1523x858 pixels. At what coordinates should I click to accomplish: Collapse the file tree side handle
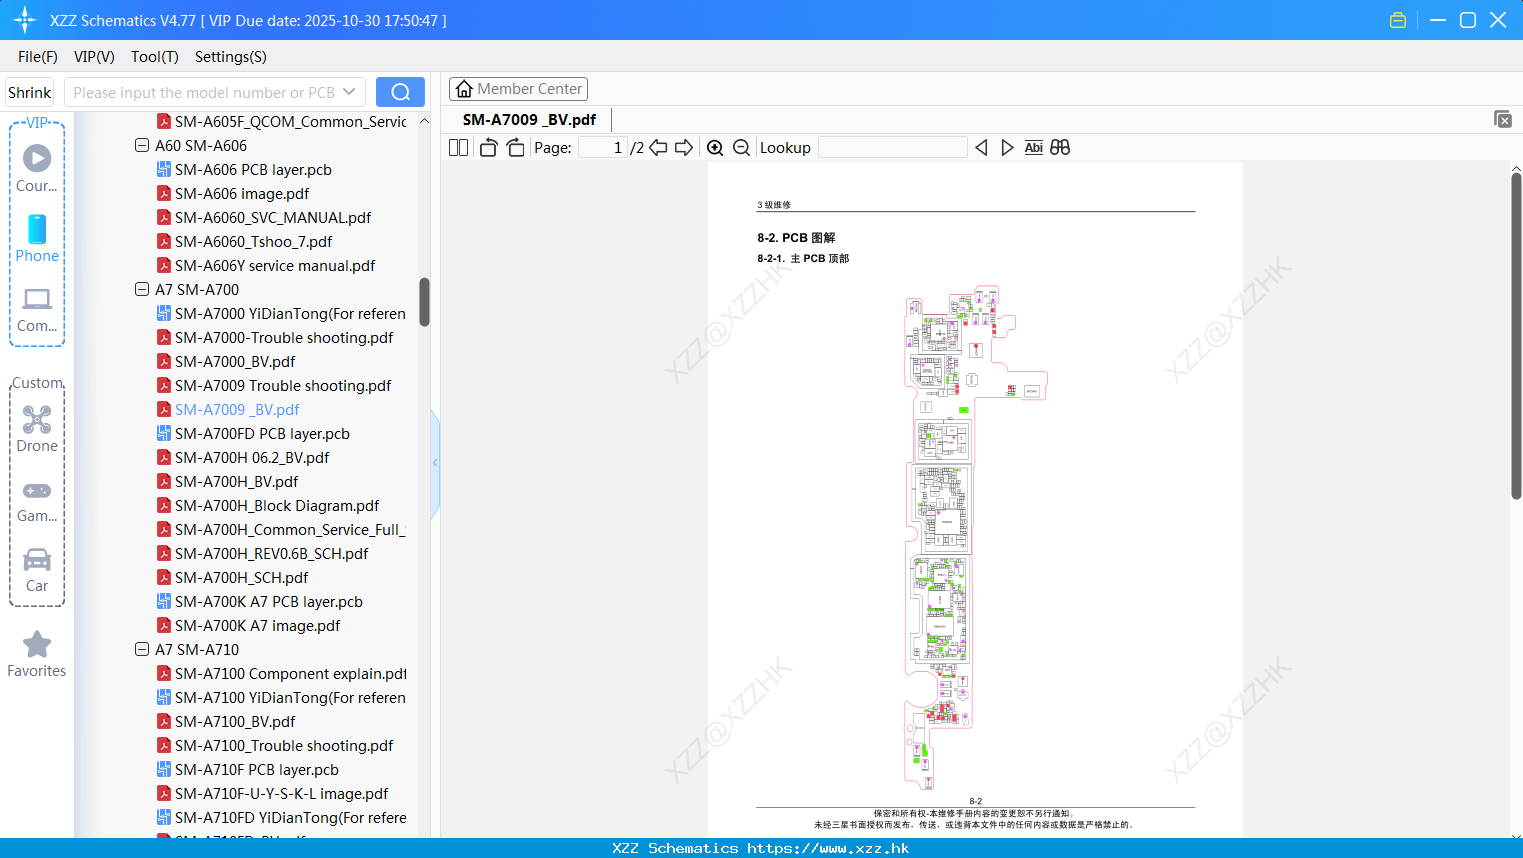click(435, 463)
